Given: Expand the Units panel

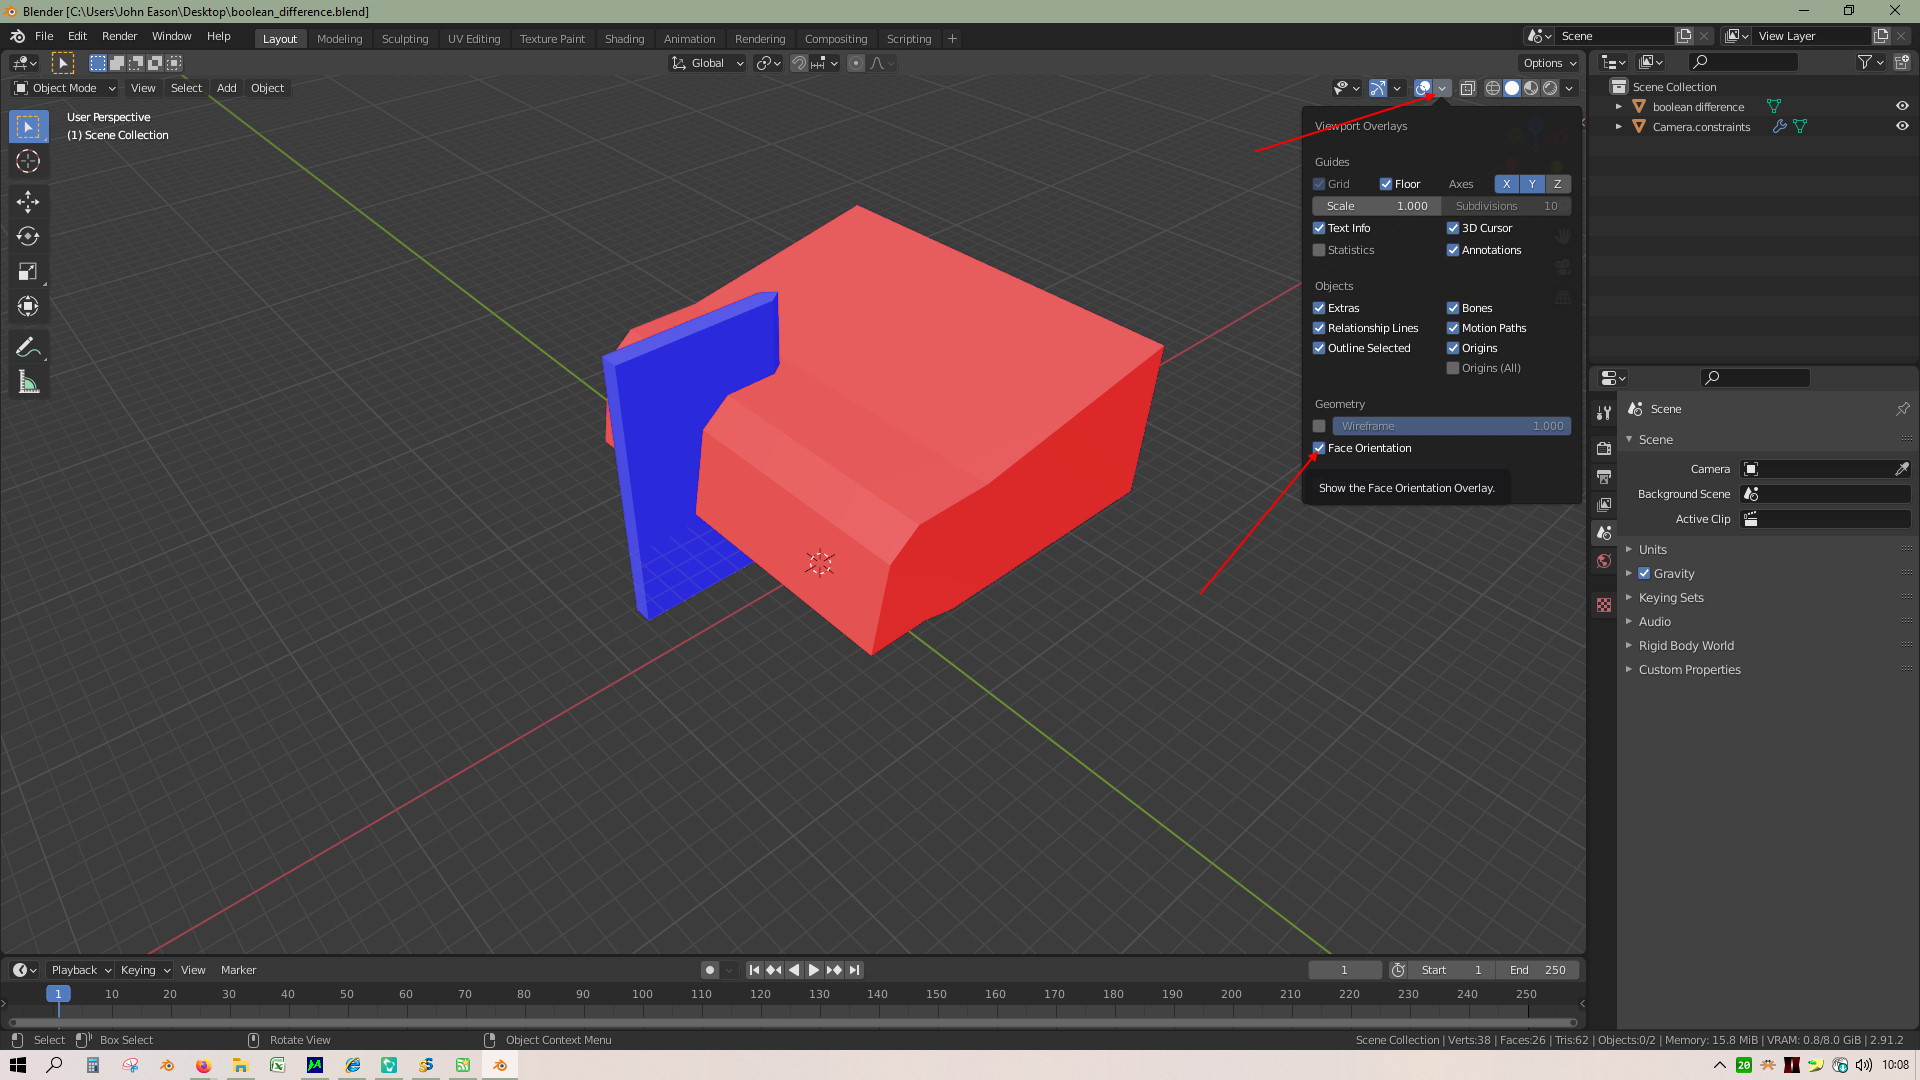Looking at the screenshot, I should 1652,549.
